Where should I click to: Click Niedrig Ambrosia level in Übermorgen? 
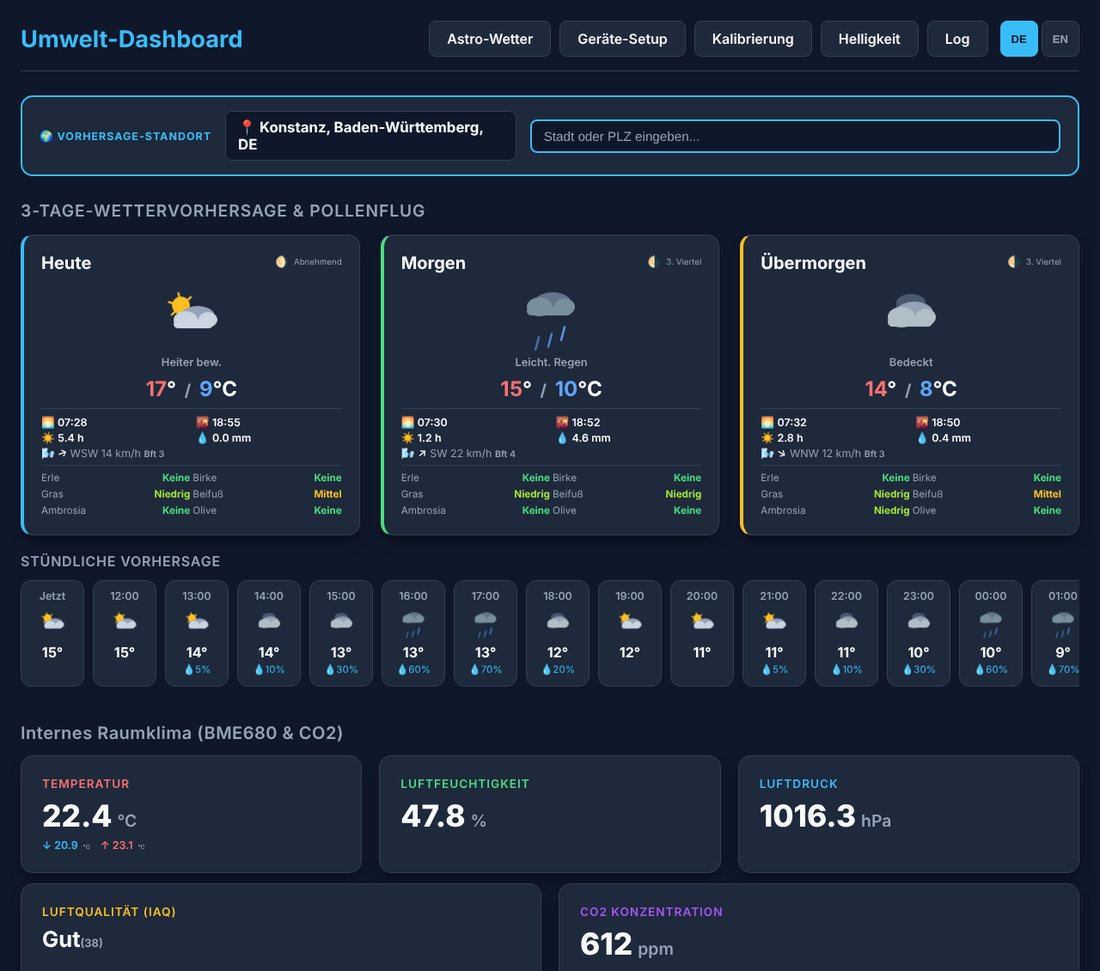click(x=891, y=510)
